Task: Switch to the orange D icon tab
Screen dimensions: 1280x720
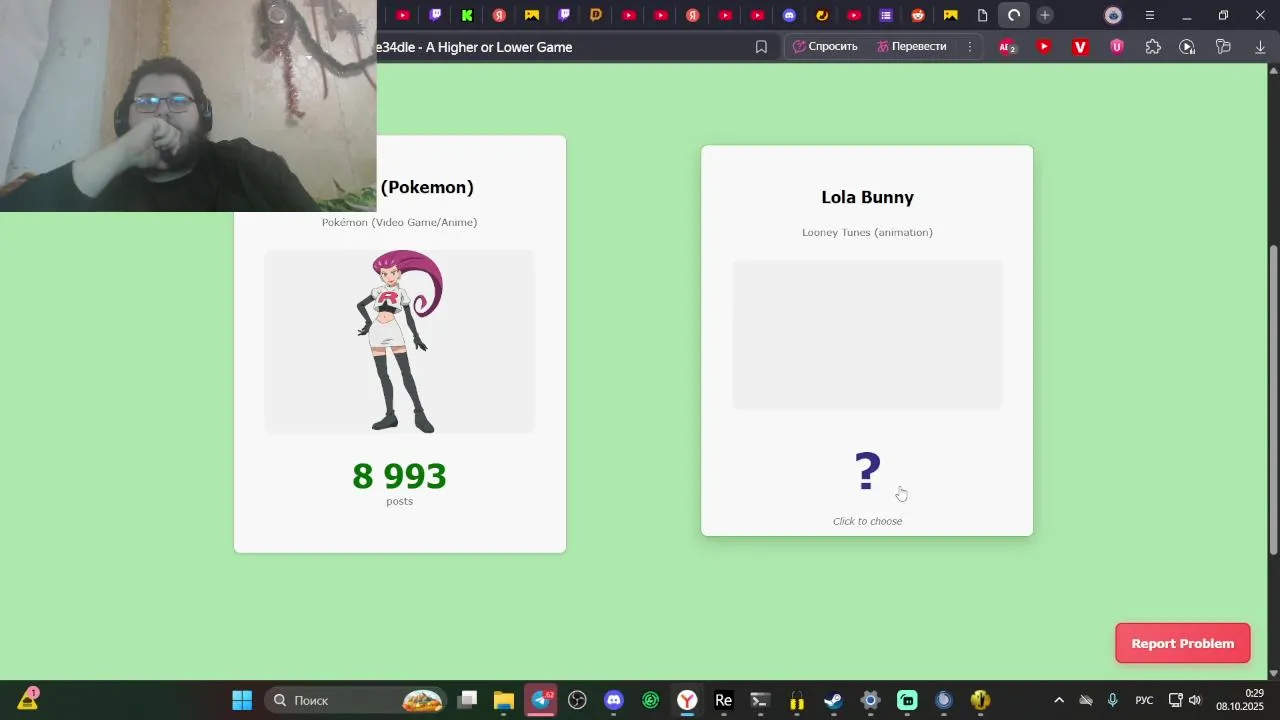Action: point(596,15)
